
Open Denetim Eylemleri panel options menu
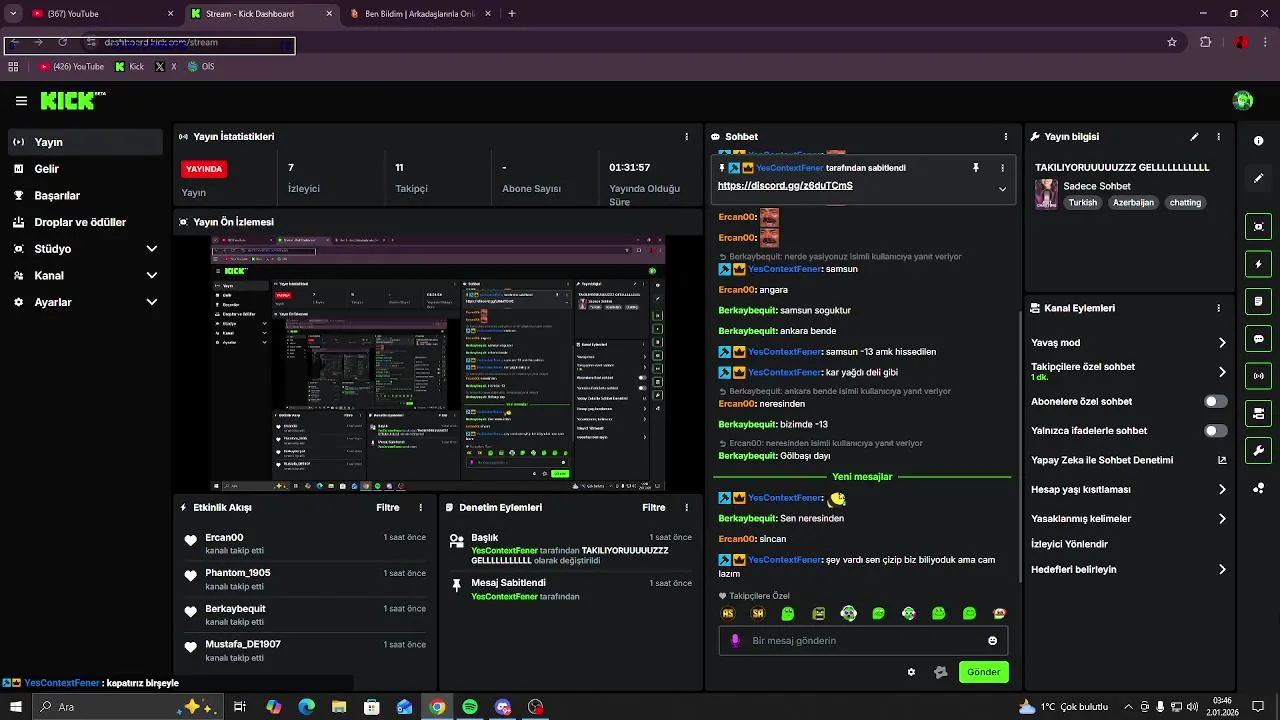click(x=686, y=508)
